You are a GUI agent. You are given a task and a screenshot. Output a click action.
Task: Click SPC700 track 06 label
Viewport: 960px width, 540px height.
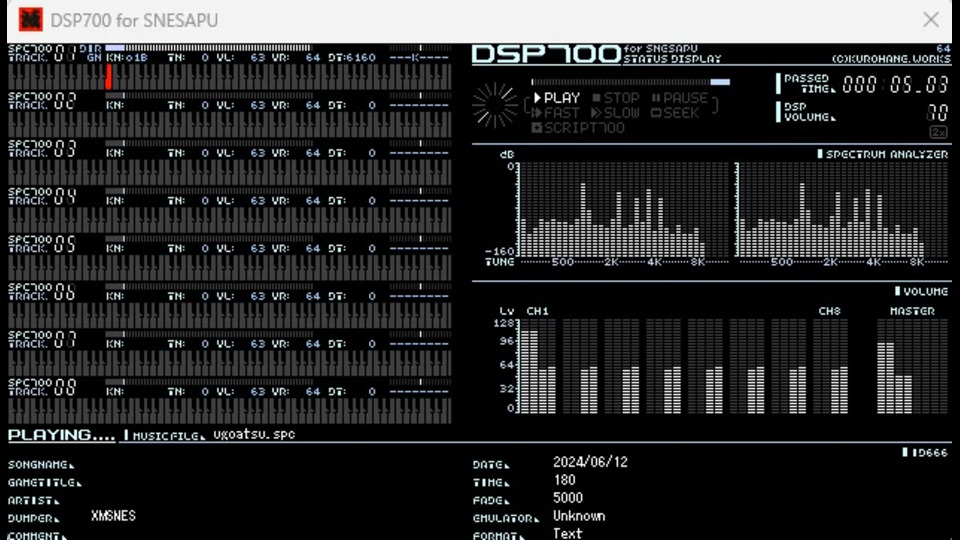42,292
